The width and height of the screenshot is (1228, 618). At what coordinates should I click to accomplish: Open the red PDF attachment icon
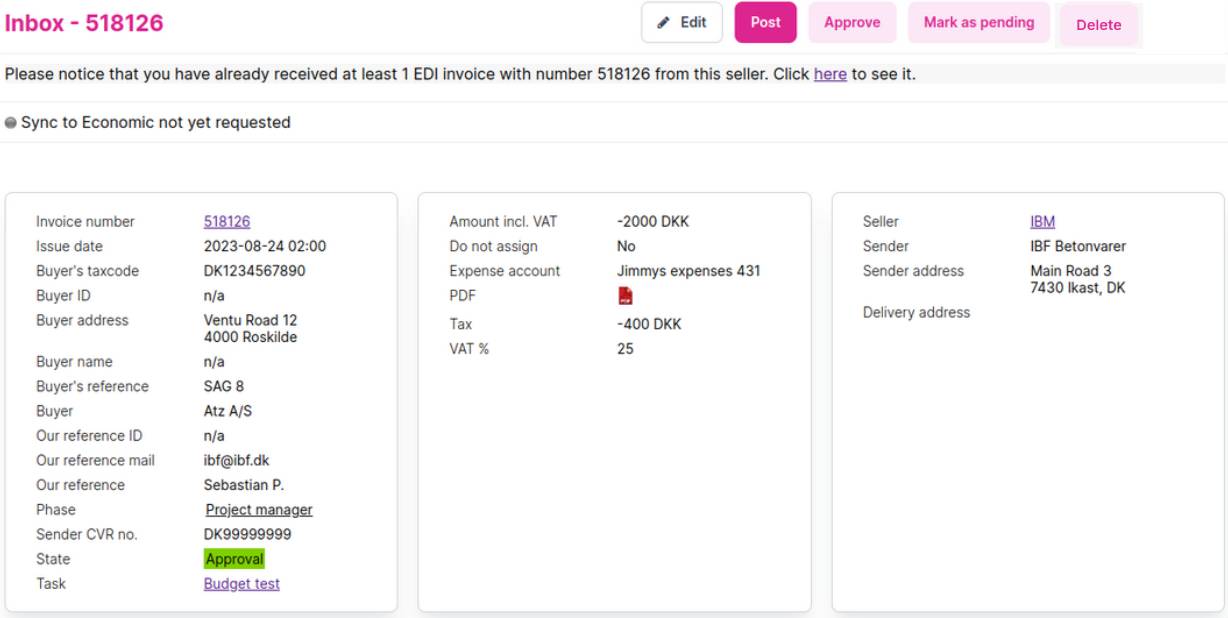point(625,296)
